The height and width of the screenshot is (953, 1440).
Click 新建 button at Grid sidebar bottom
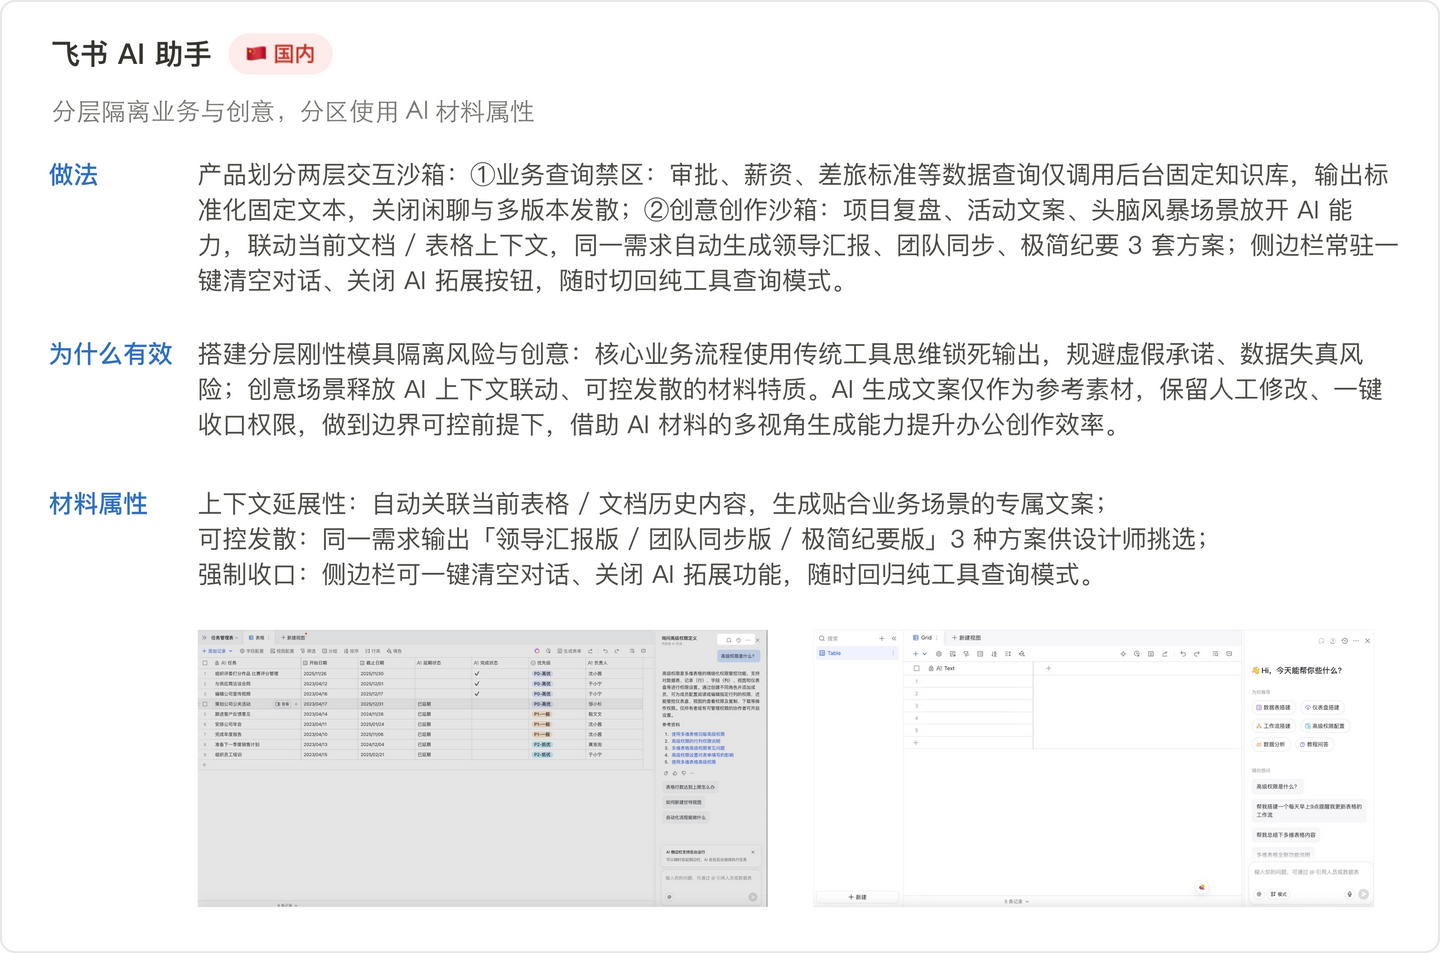pyautogui.click(x=858, y=897)
